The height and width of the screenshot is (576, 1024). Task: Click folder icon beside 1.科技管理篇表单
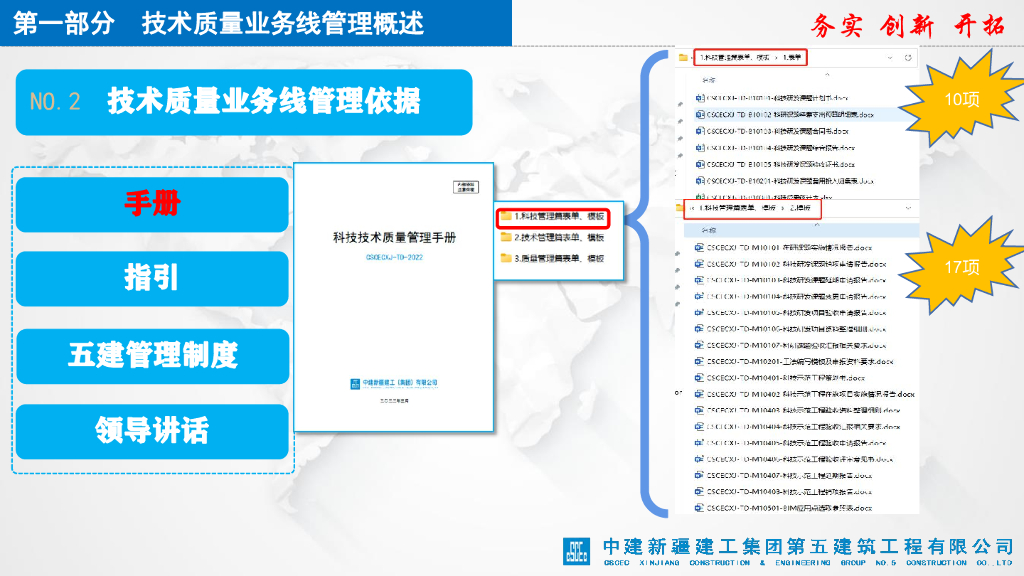coord(505,216)
